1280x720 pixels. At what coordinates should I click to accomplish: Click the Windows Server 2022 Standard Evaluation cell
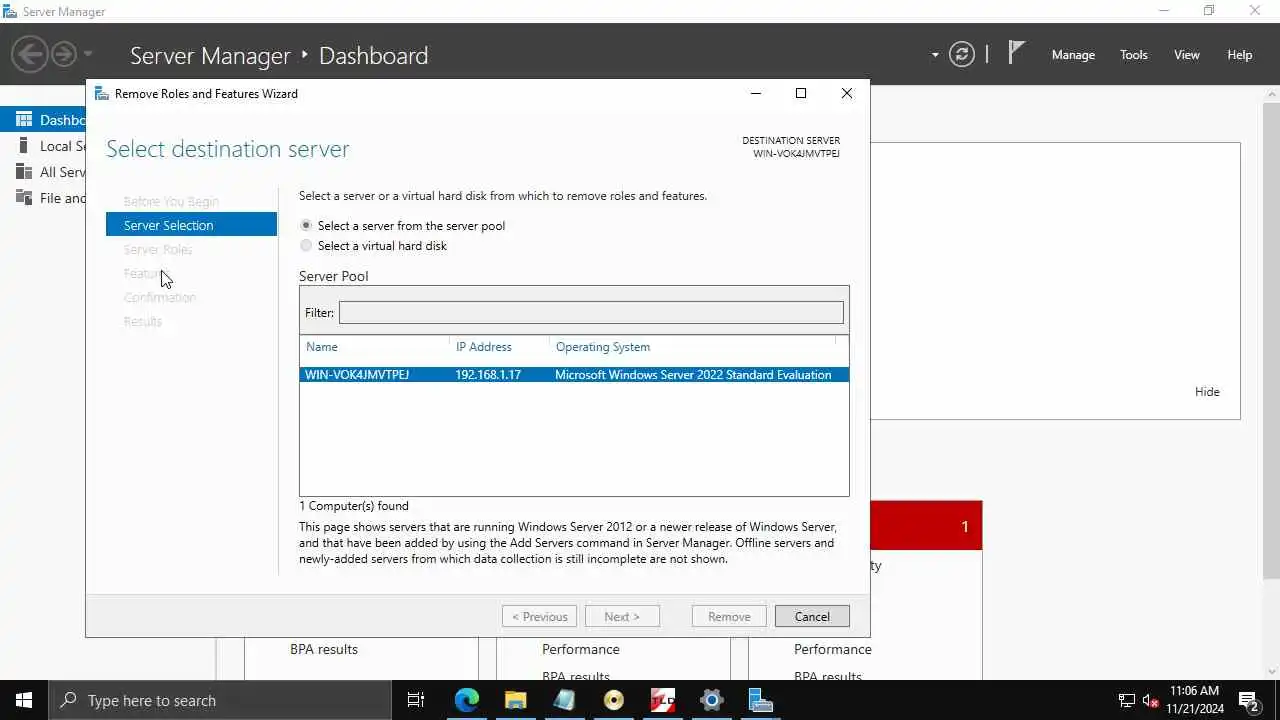[x=693, y=375]
